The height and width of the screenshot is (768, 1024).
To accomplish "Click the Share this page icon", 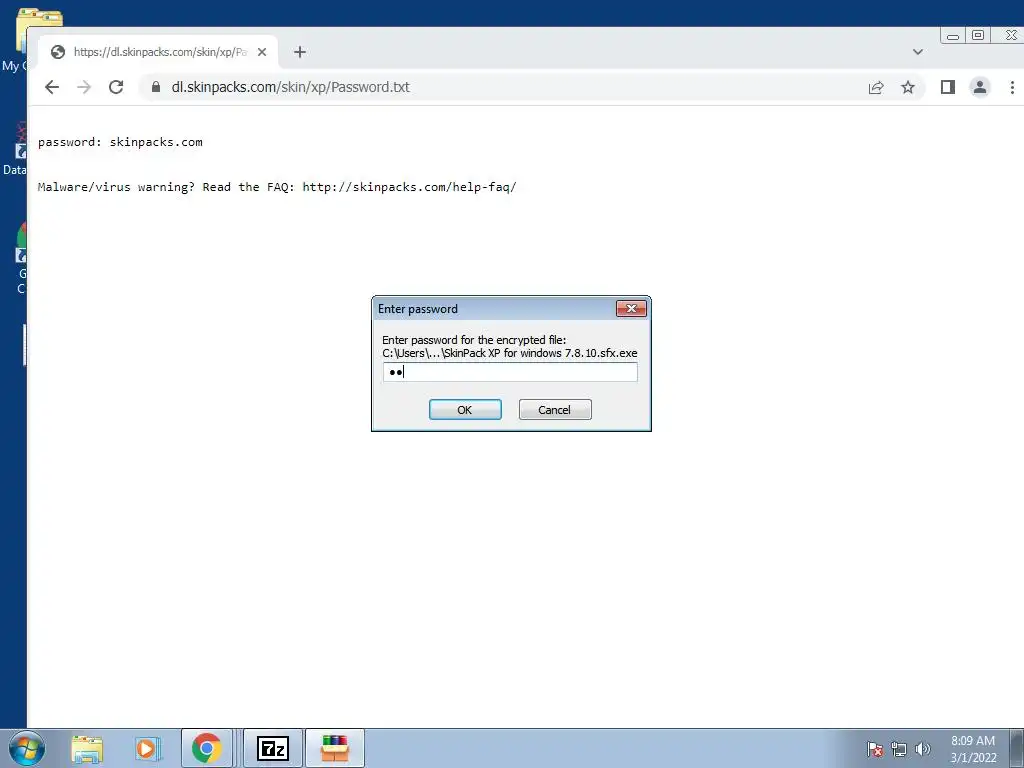I will (876, 88).
